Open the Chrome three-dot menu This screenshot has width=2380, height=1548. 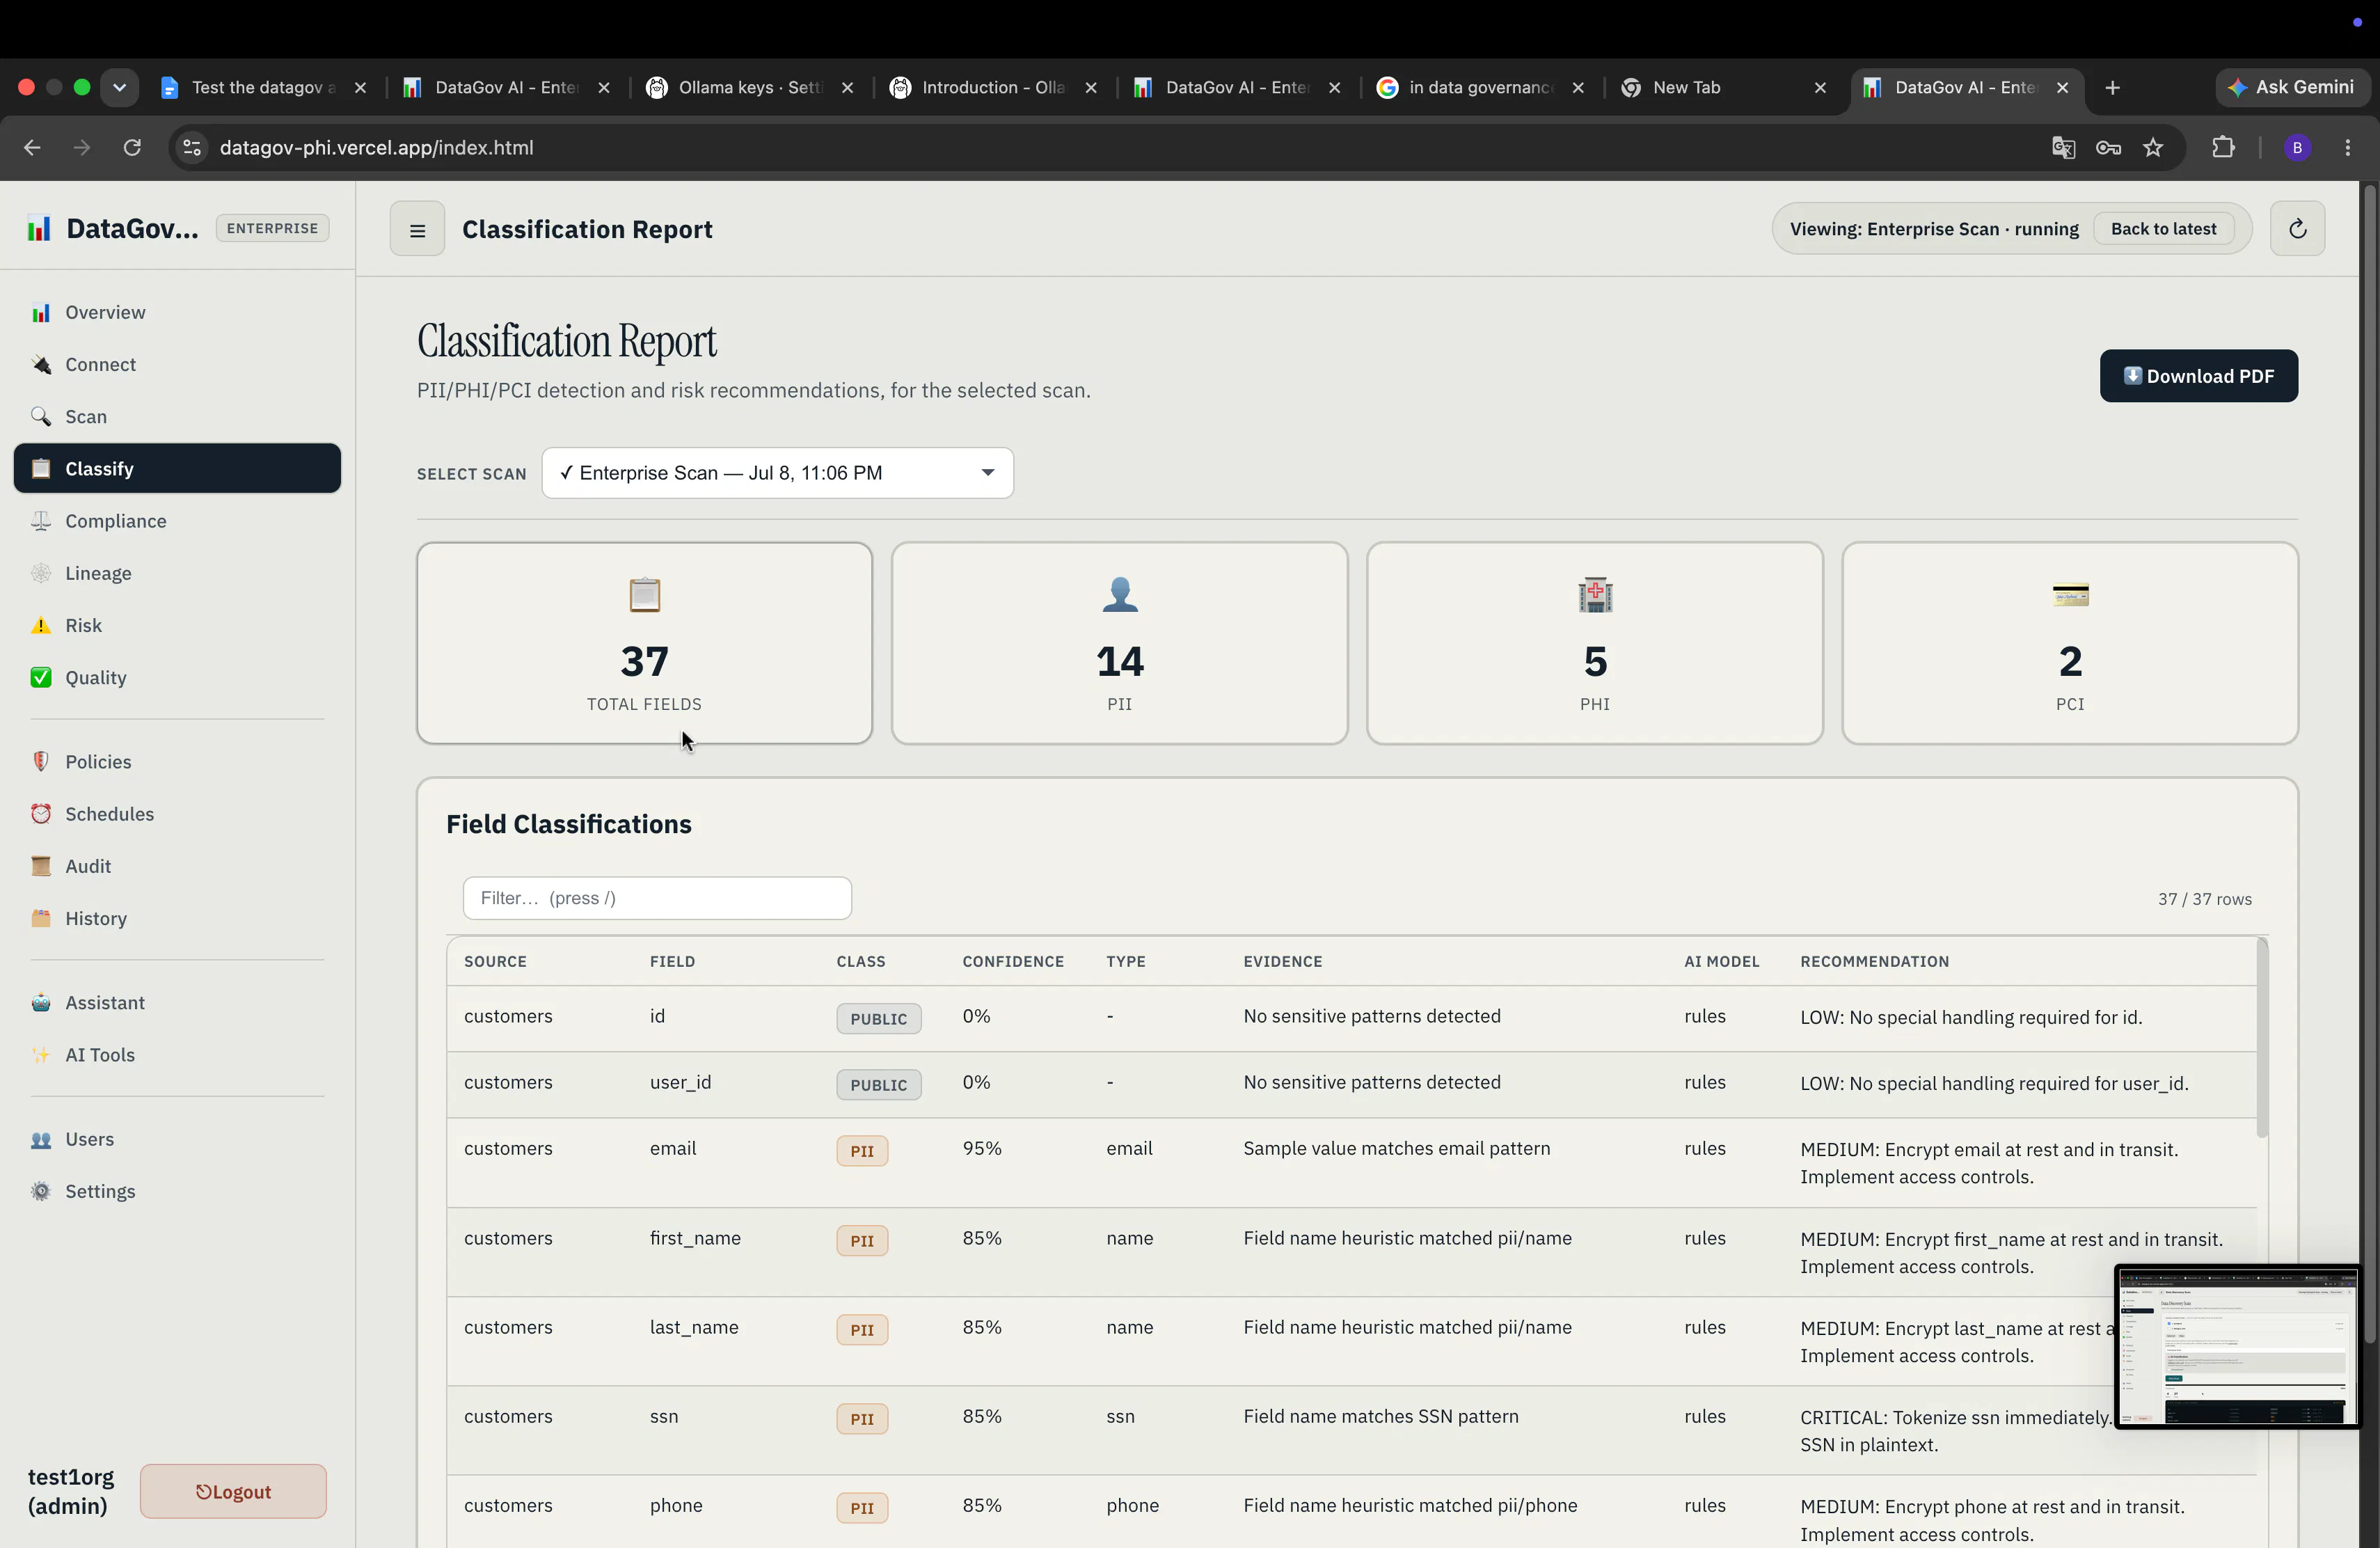[x=2348, y=147]
